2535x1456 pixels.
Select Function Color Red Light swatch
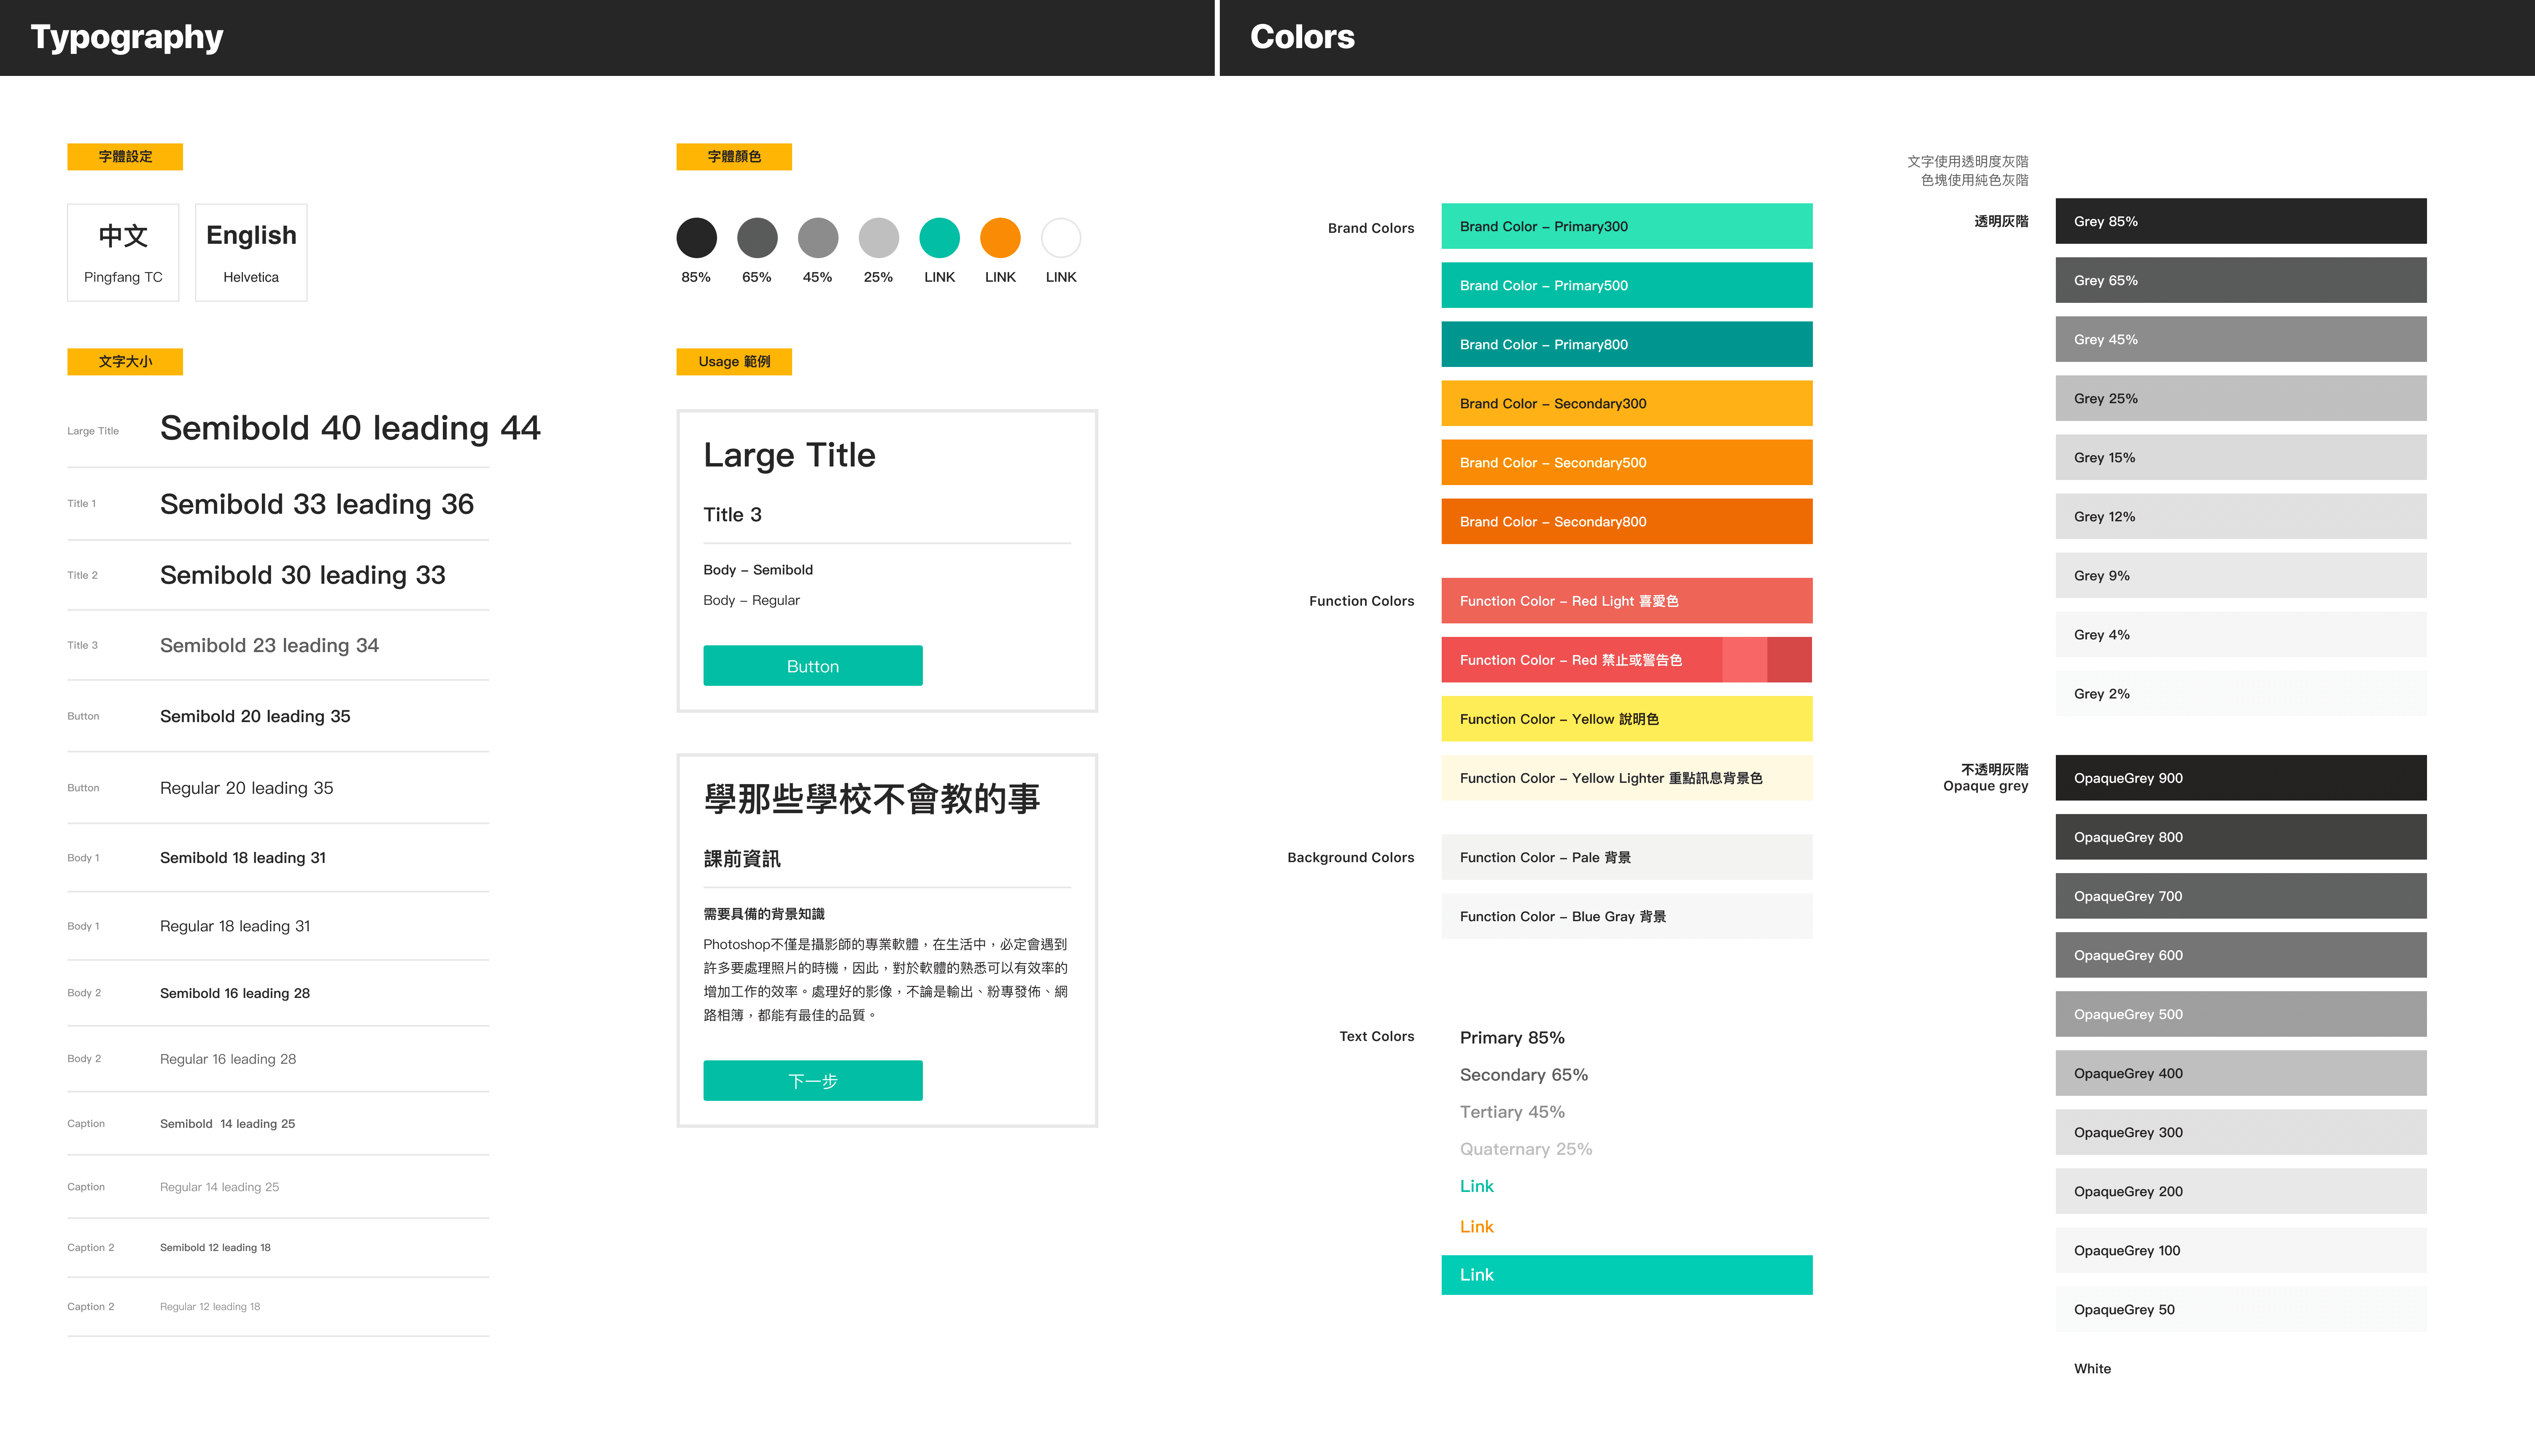[1626, 601]
